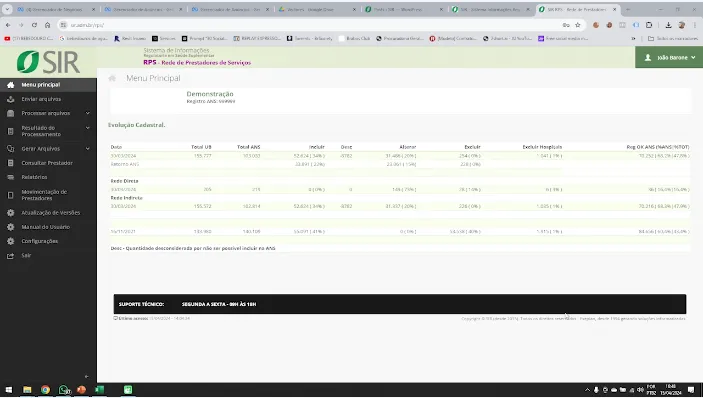
Task: Click the Demonstração operator name
Action: pyautogui.click(x=210, y=94)
